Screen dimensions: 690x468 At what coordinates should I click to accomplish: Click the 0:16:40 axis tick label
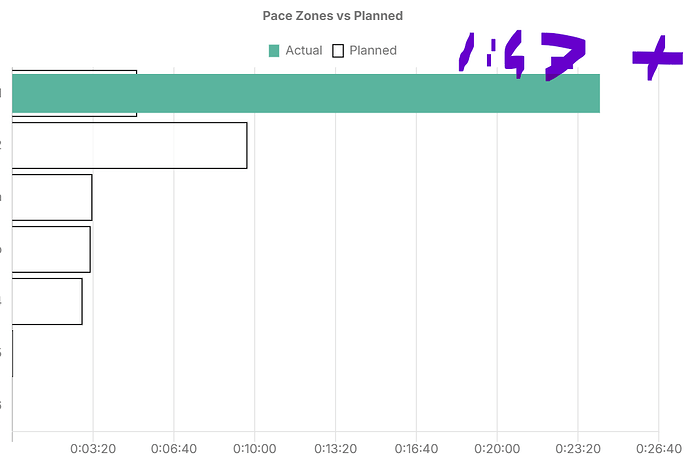click(416, 449)
